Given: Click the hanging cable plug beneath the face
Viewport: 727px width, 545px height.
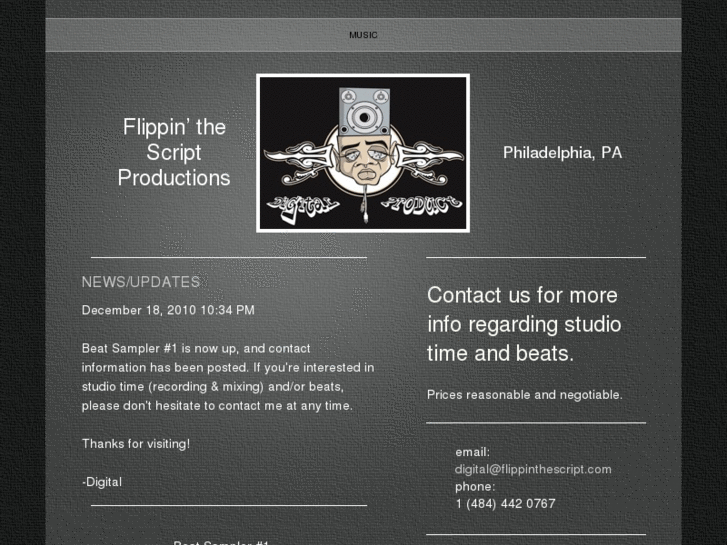Looking at the screenshot, I should pos(365,204).
